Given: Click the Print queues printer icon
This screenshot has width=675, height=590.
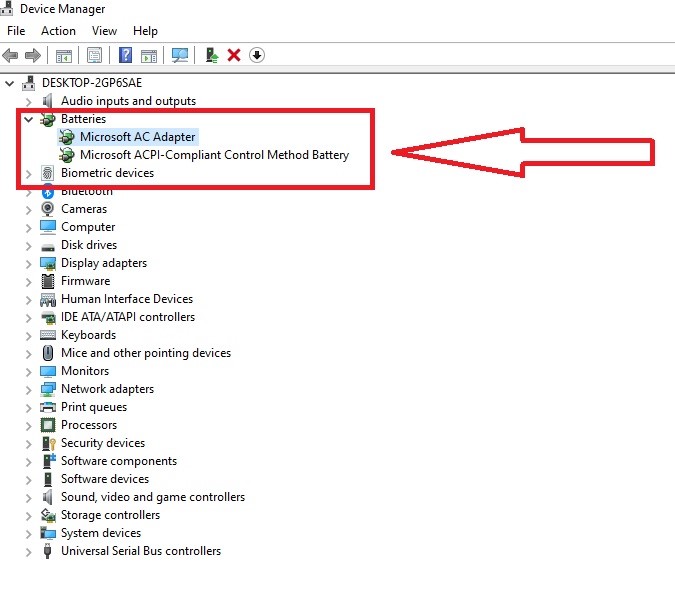Looking at the screenshot, I should 48,407.
